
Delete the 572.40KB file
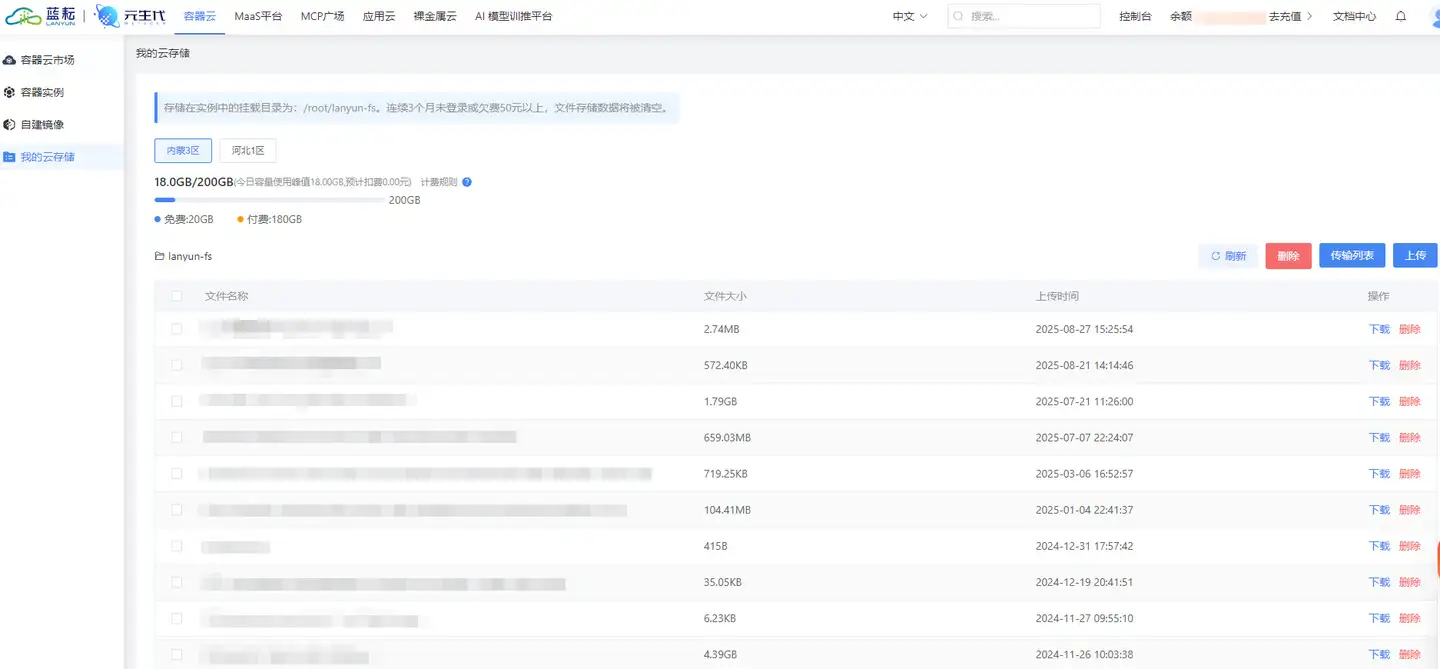pyautogui.click(x=1410, y=365)
